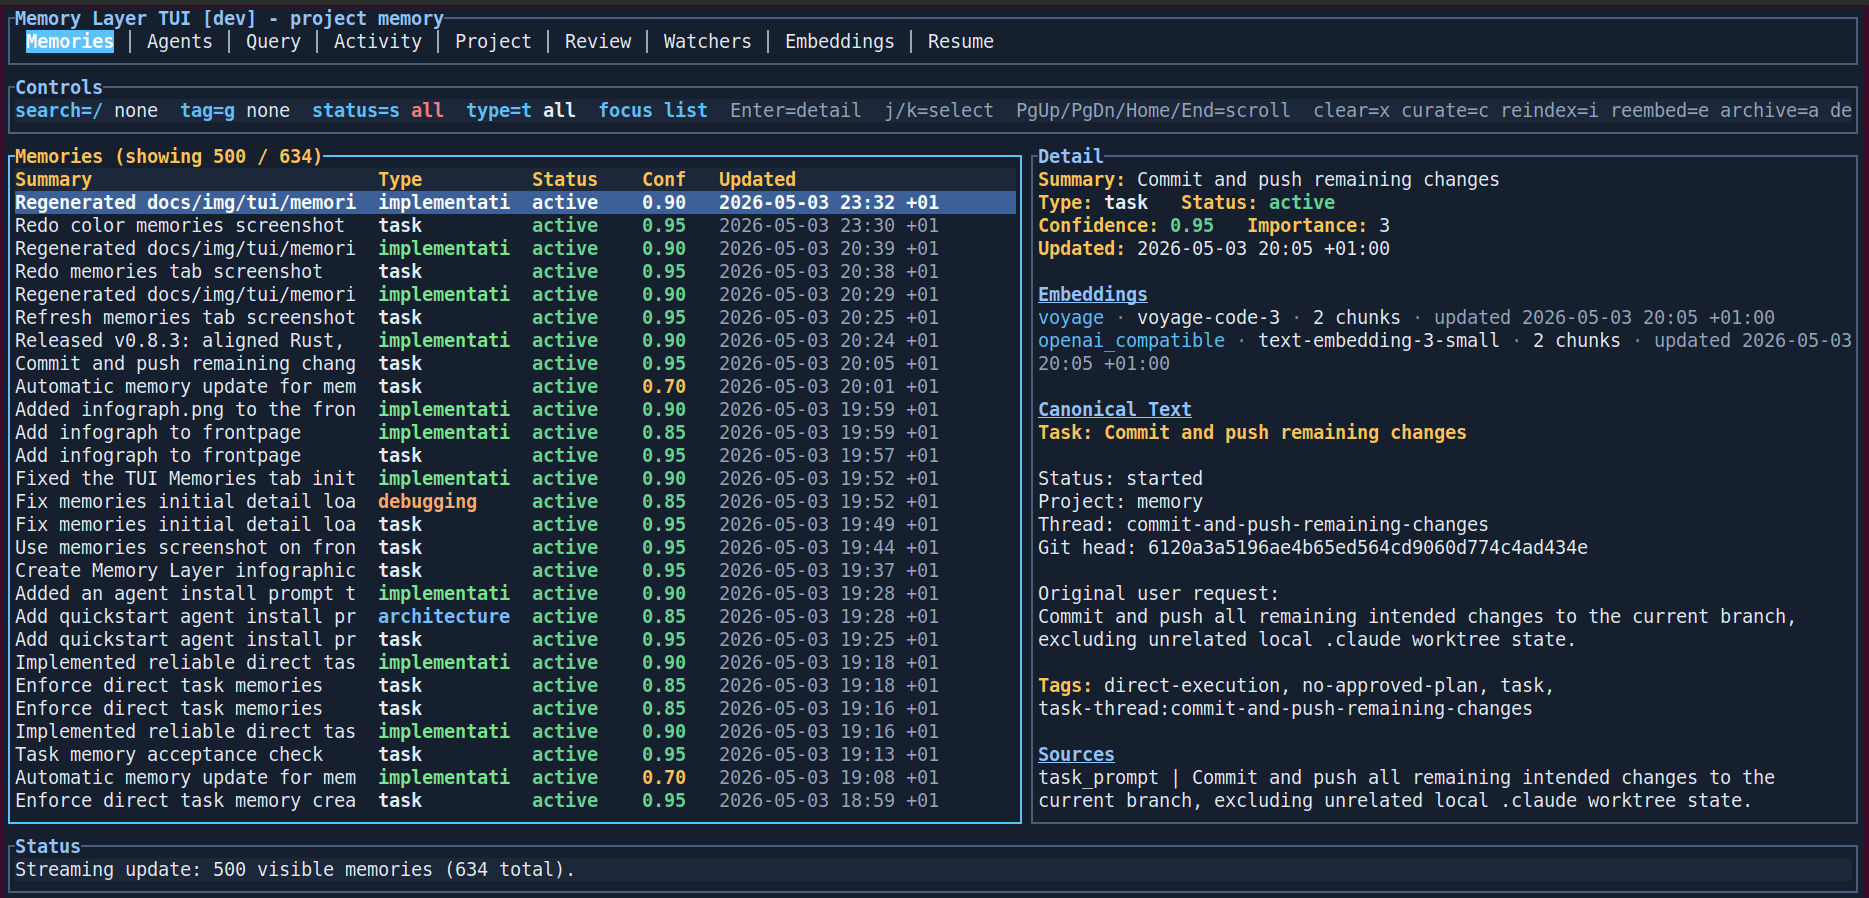Select the 'Redo color memories screenshot' row

tap(514, 225)
